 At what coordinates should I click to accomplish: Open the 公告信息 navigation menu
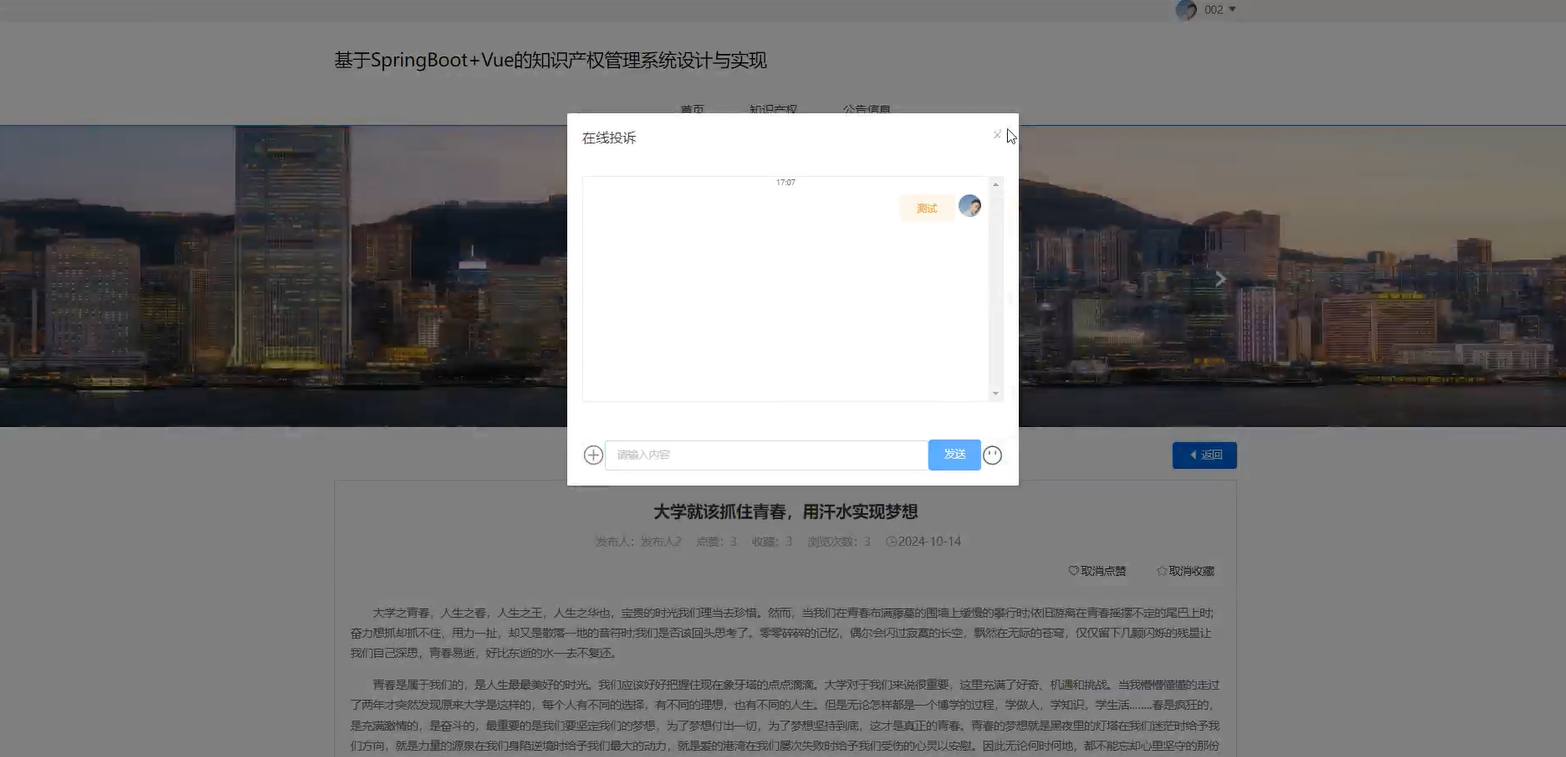point(866,111)
